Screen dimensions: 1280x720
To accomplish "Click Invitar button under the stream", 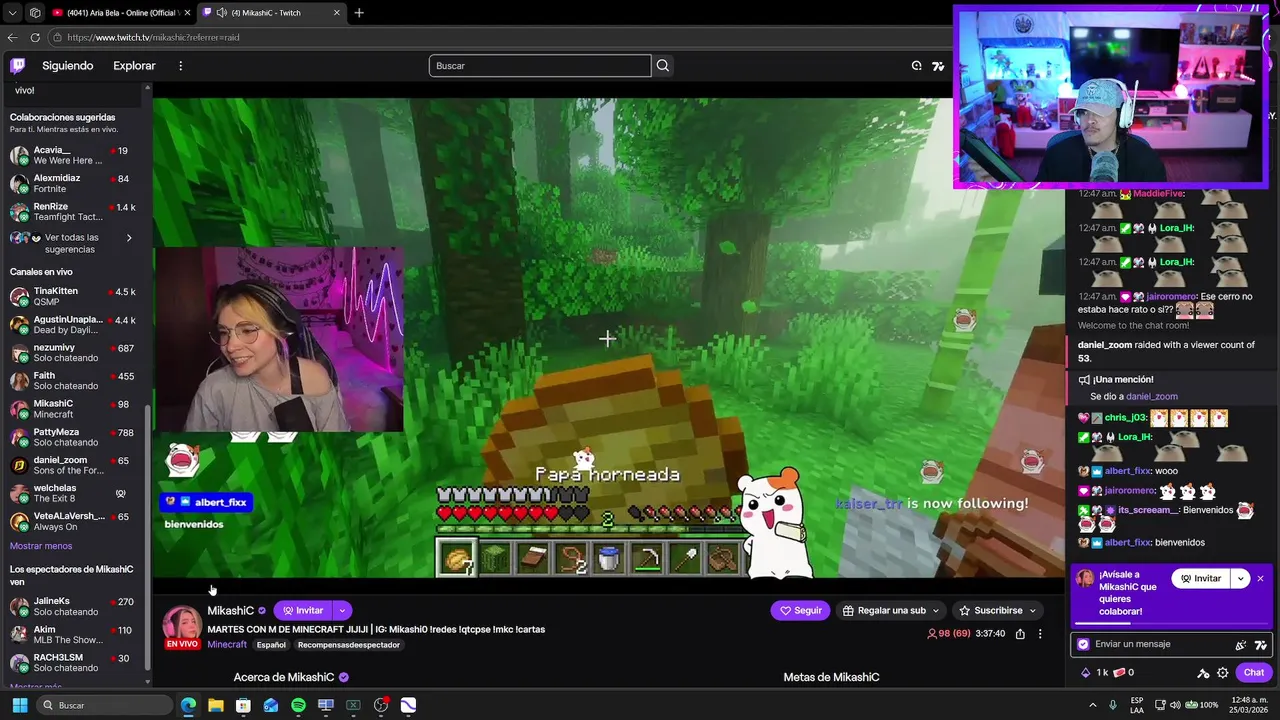I will click(x=303, y=610).
